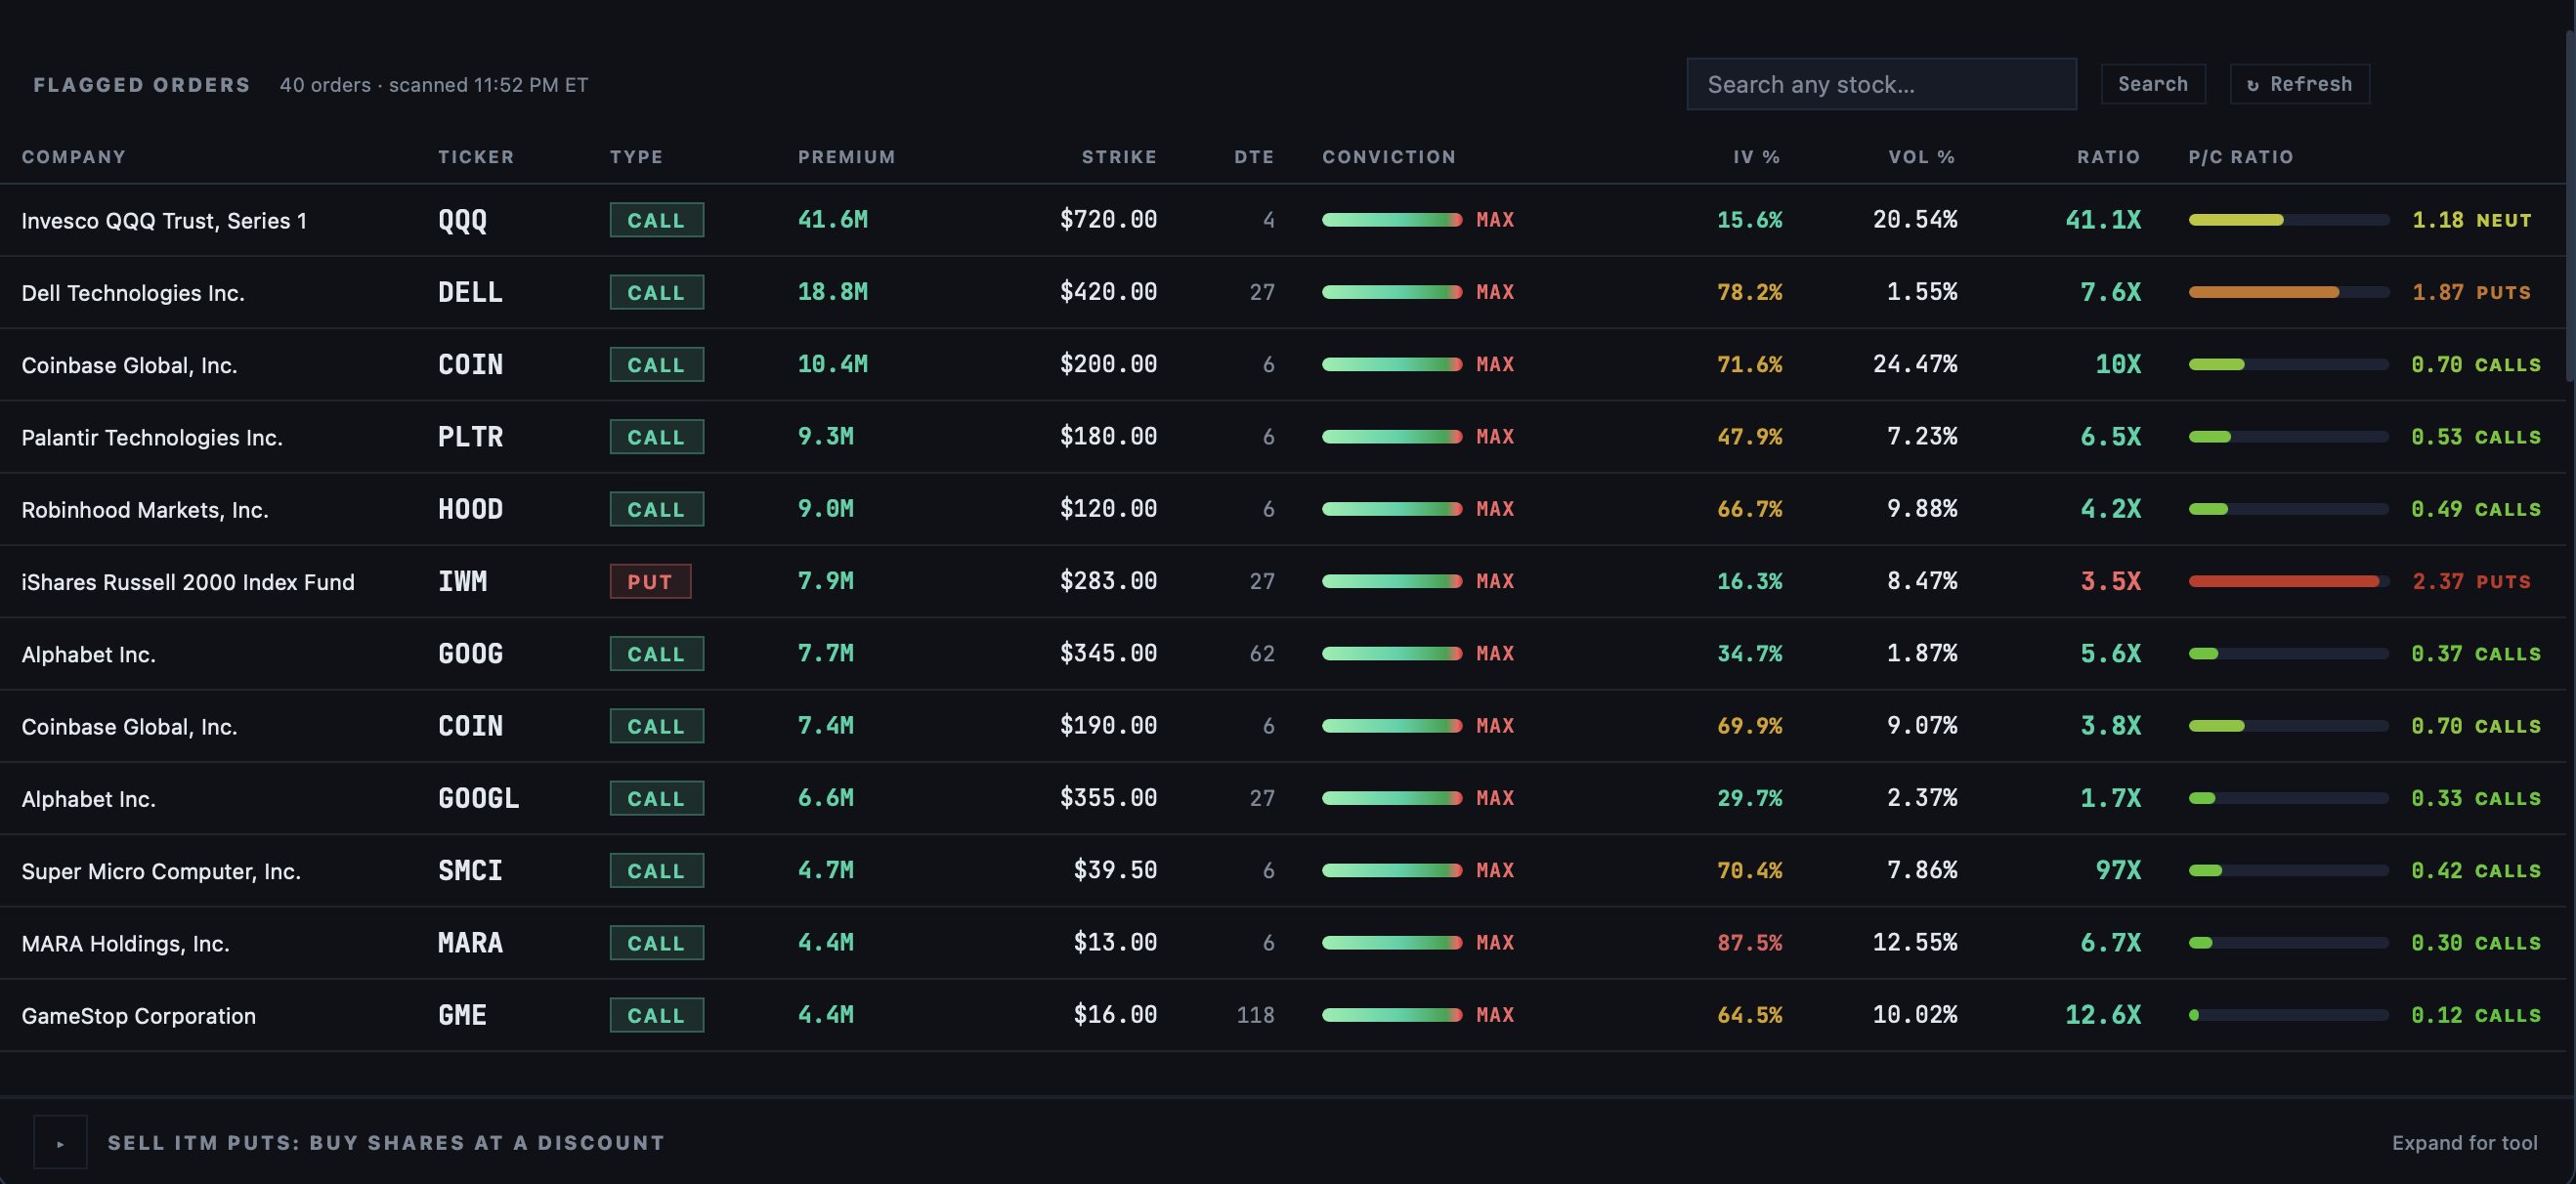2576x1184 pixels.
Task: Open Dell Technologies Inc. company name
Action: pos(133,293)
